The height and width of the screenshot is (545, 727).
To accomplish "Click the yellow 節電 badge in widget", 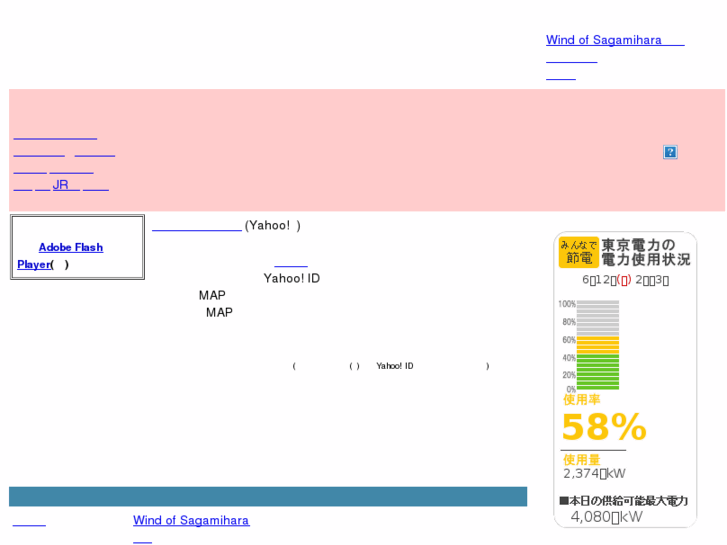I will click(578, 252).
